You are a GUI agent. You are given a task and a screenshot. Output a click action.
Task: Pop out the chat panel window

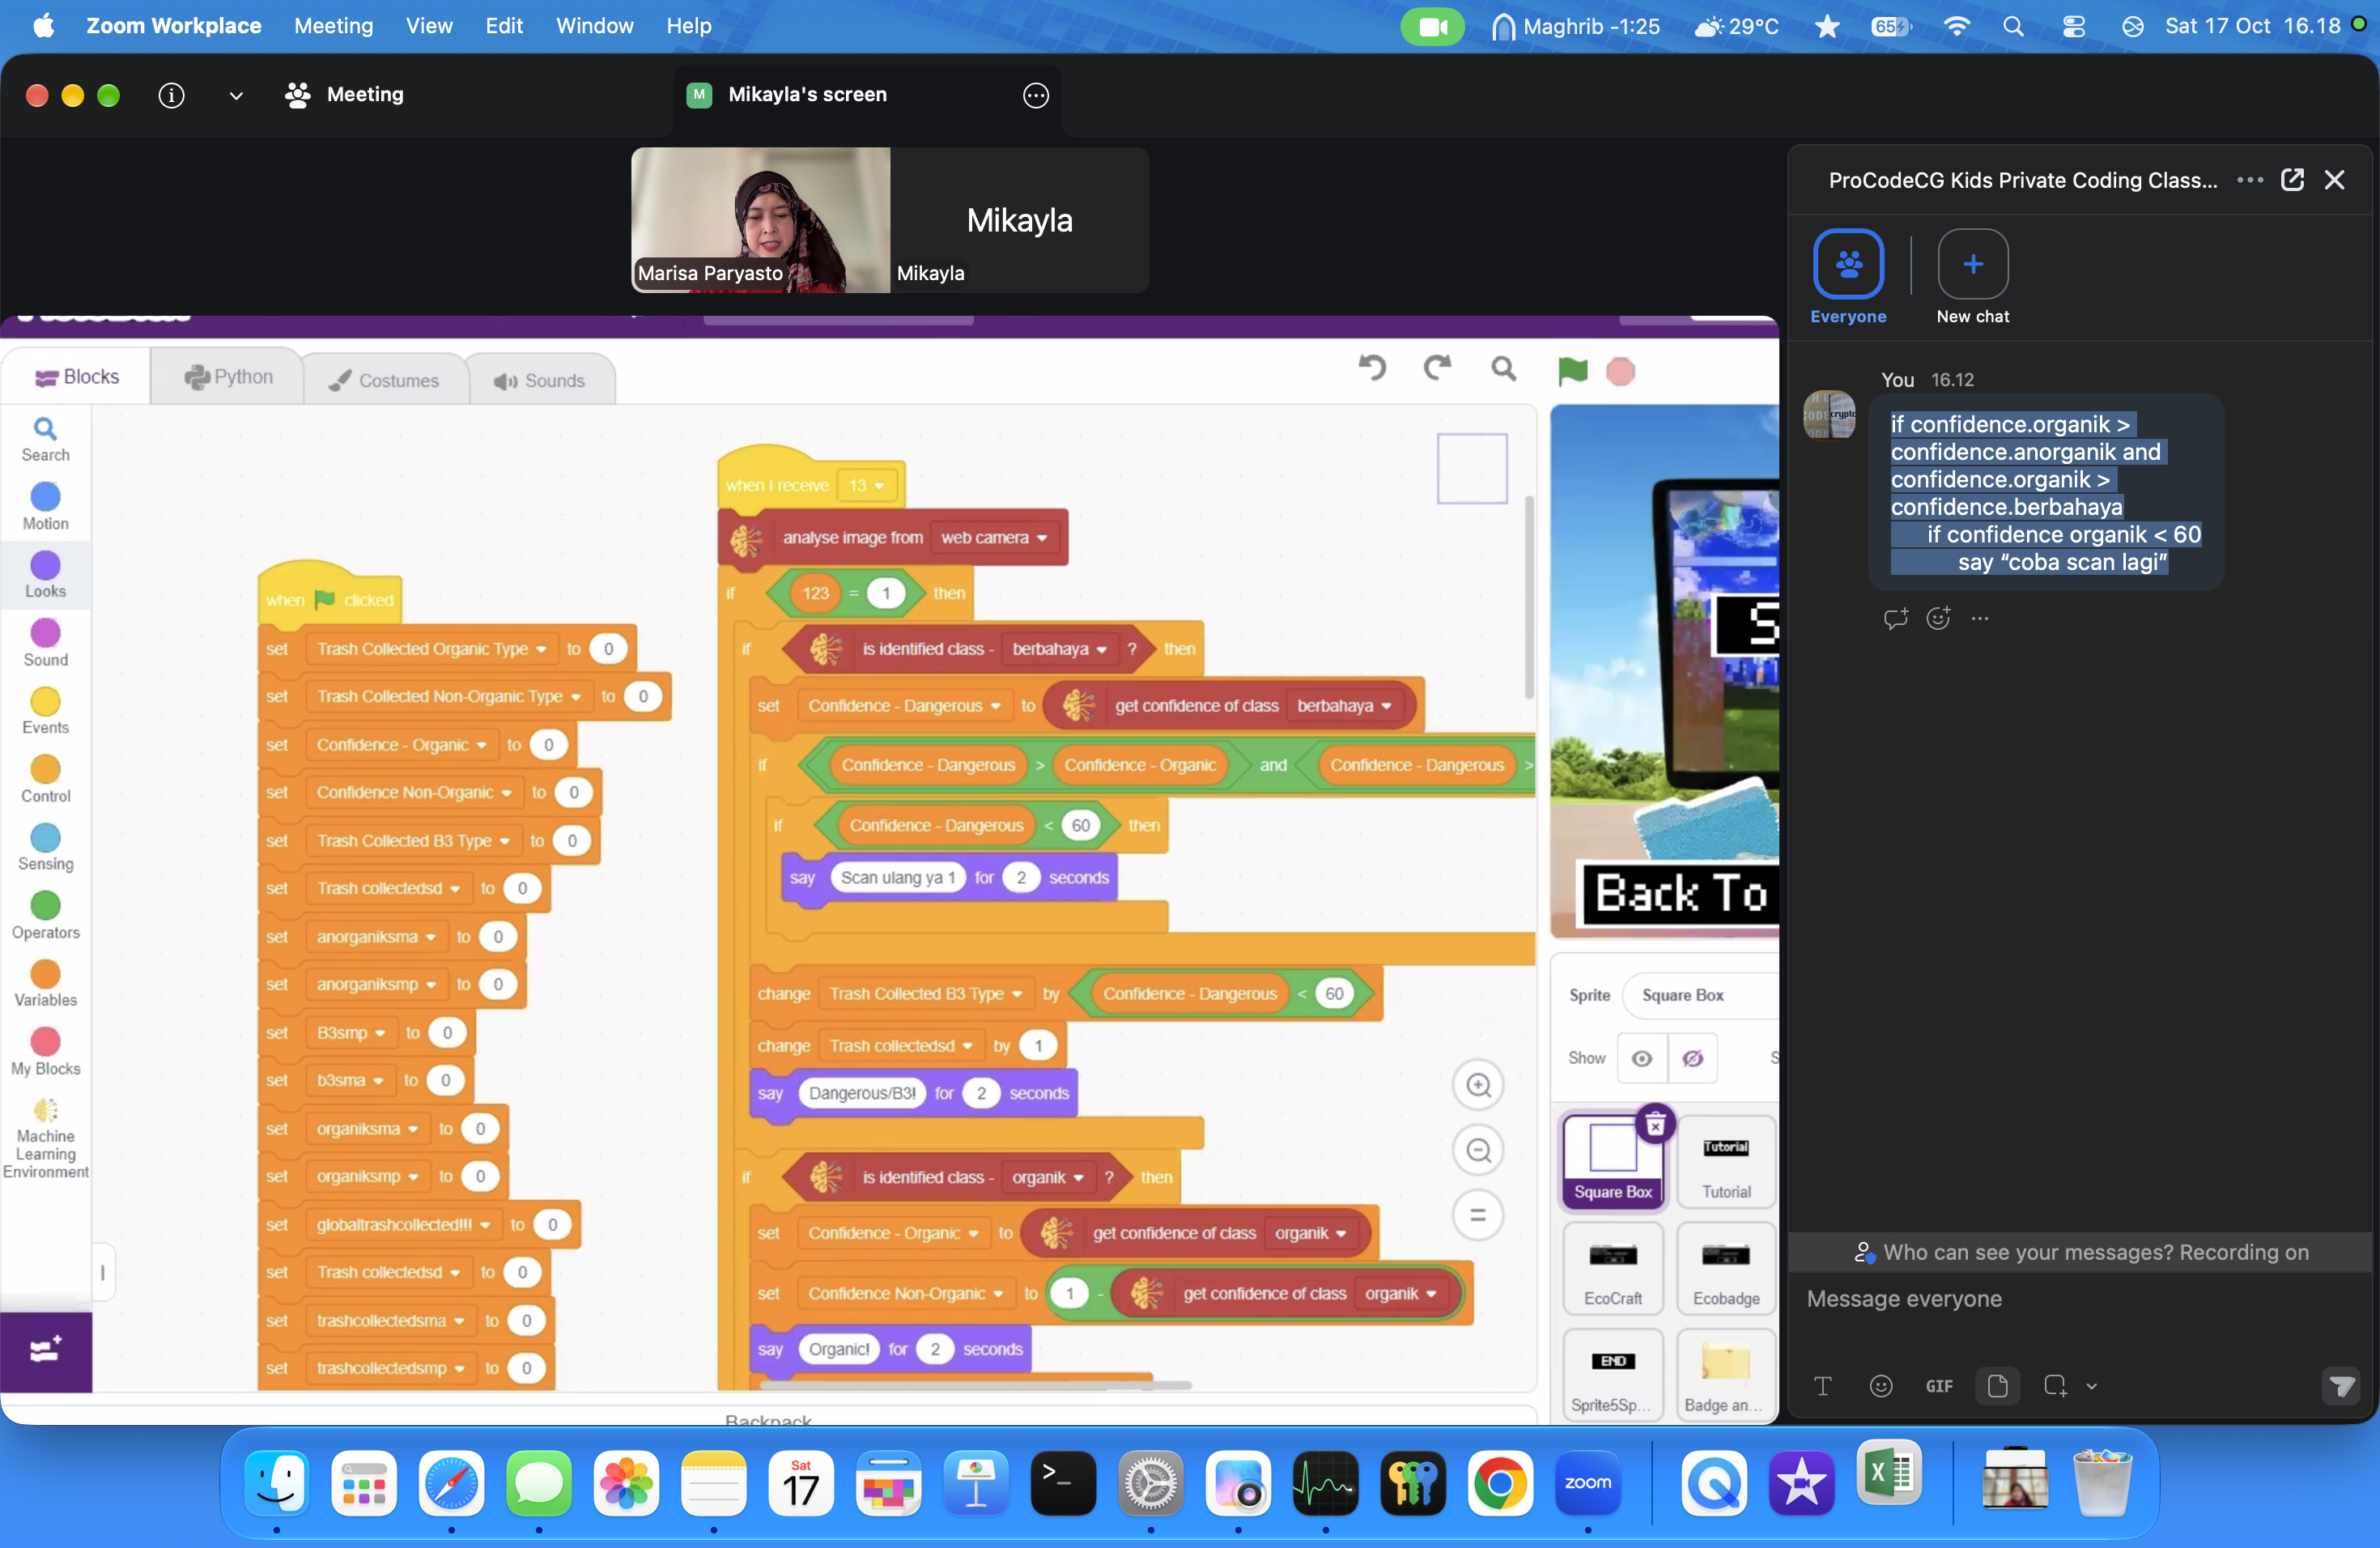pyautogui.click(x=2292, y=180)
